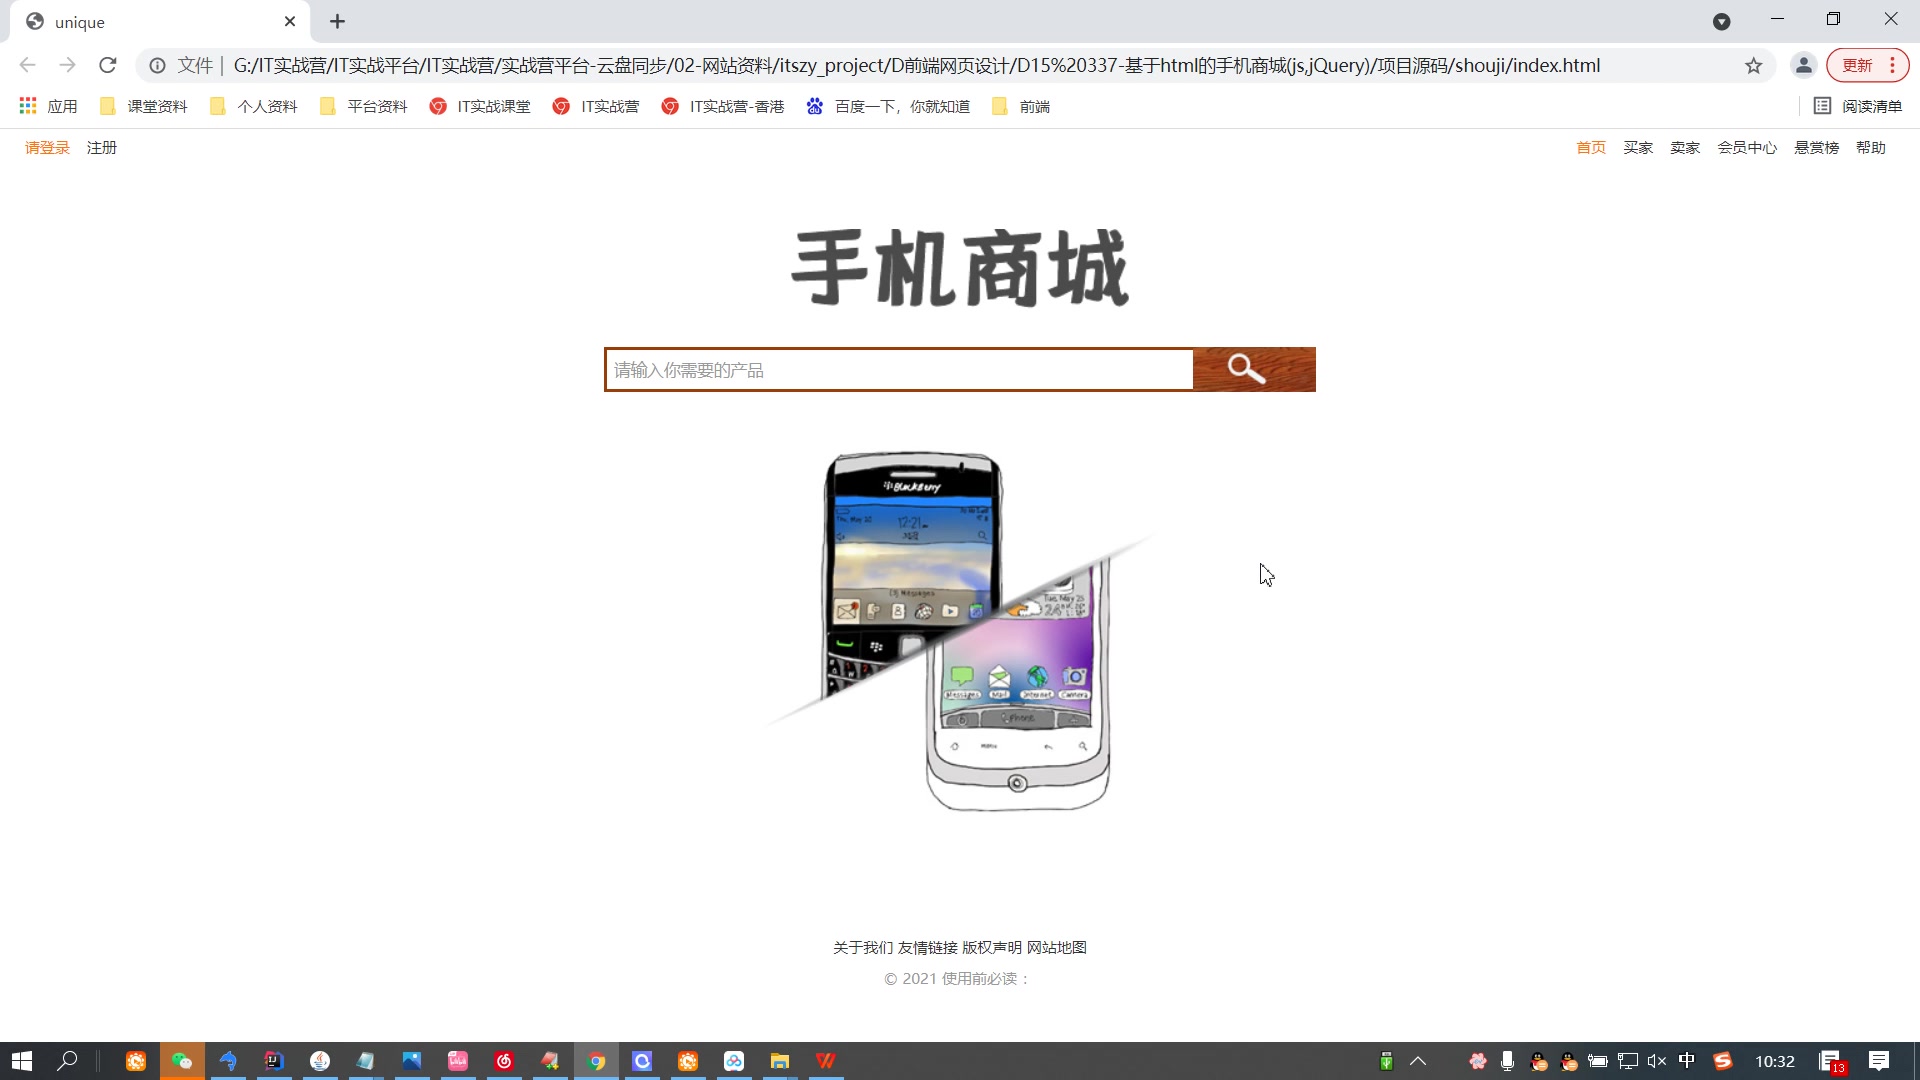Open IT实战营 bookmark
The image size is (1920, 1080).
tap(596, 107)
